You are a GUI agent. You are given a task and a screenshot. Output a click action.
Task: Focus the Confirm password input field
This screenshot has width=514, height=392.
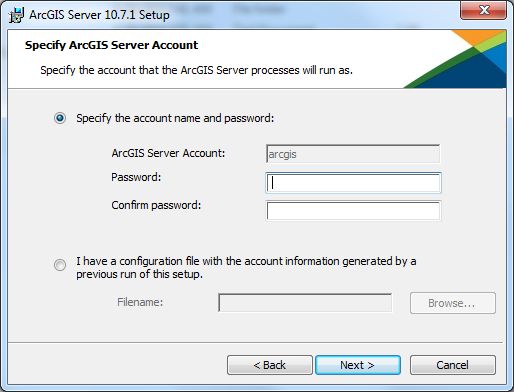(353, 211)
